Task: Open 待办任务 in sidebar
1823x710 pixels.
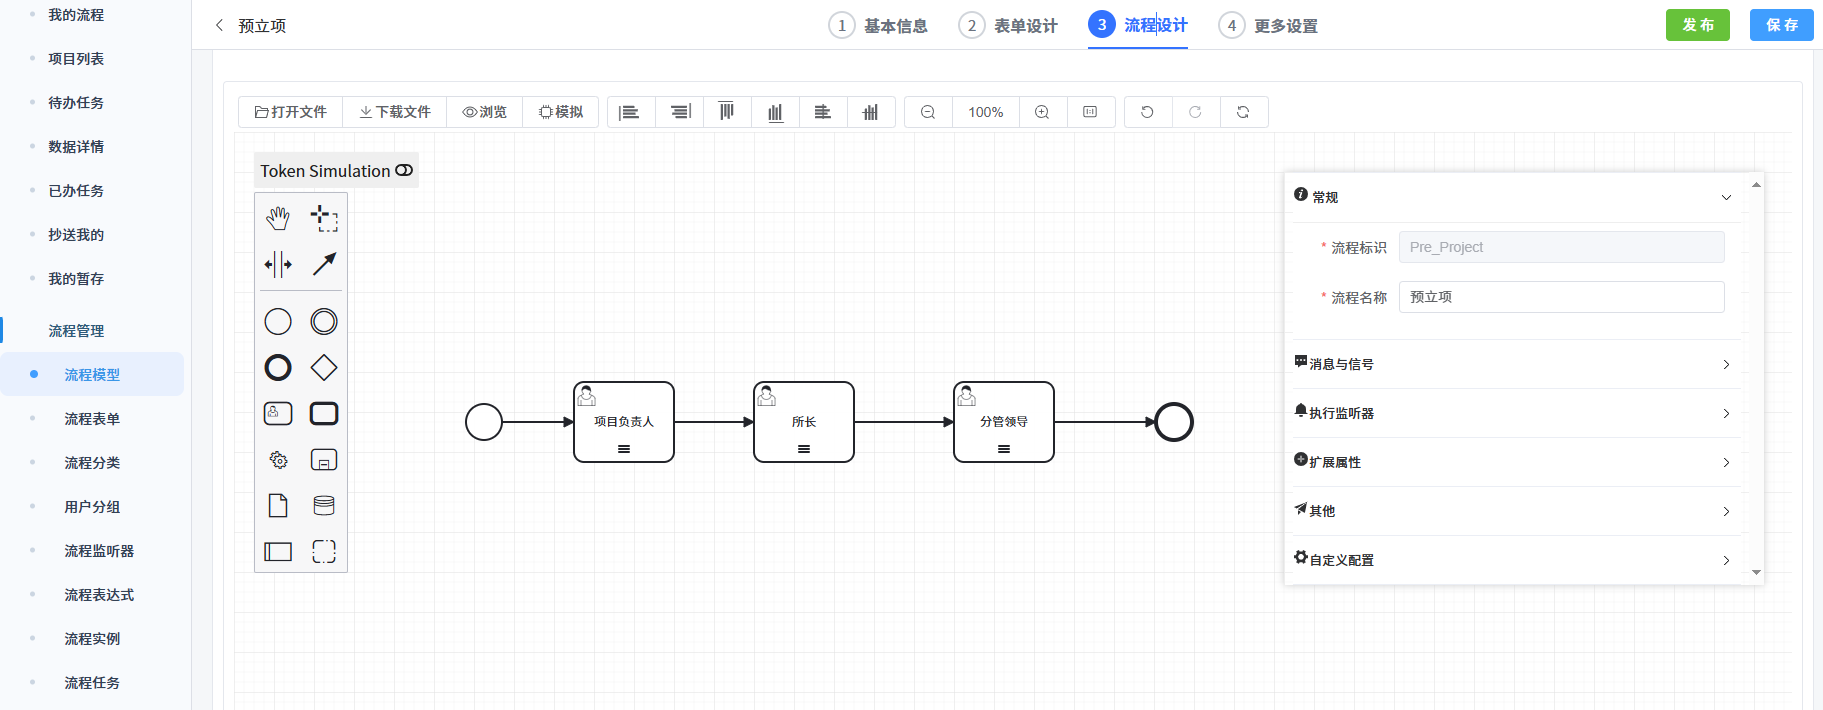Action: 76,103
